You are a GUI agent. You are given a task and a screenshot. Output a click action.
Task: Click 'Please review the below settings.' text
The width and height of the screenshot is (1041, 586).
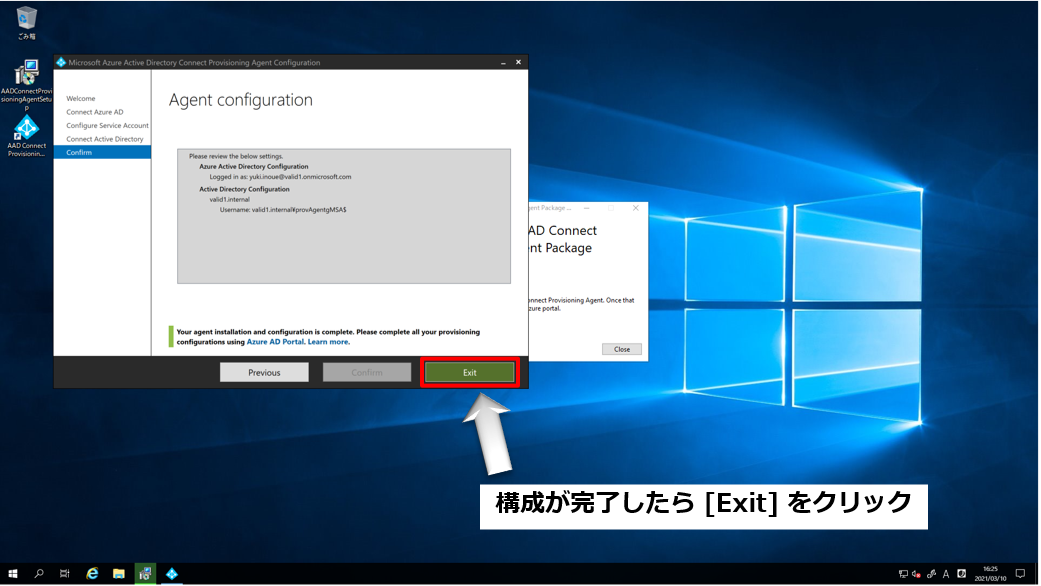[x=236, y=157]
